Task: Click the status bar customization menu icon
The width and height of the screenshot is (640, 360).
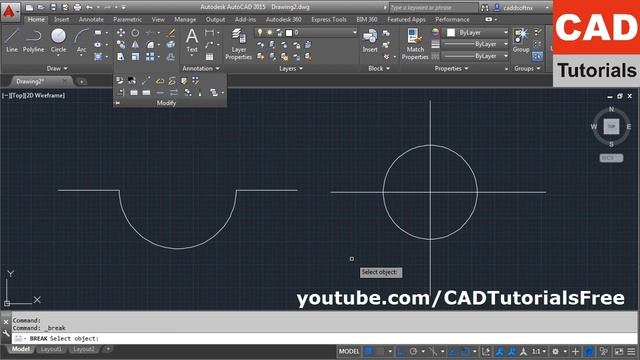Action: coord(631,351)
